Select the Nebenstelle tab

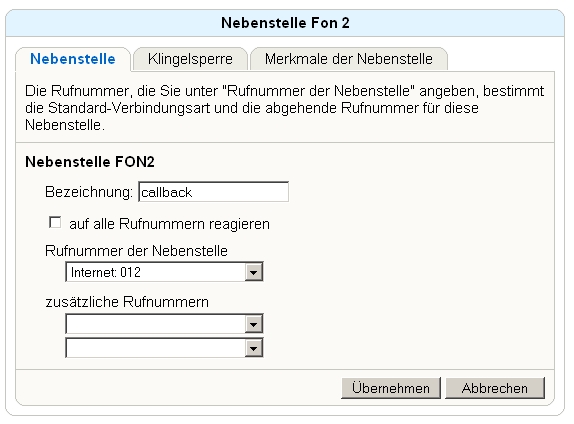(73, 59)
